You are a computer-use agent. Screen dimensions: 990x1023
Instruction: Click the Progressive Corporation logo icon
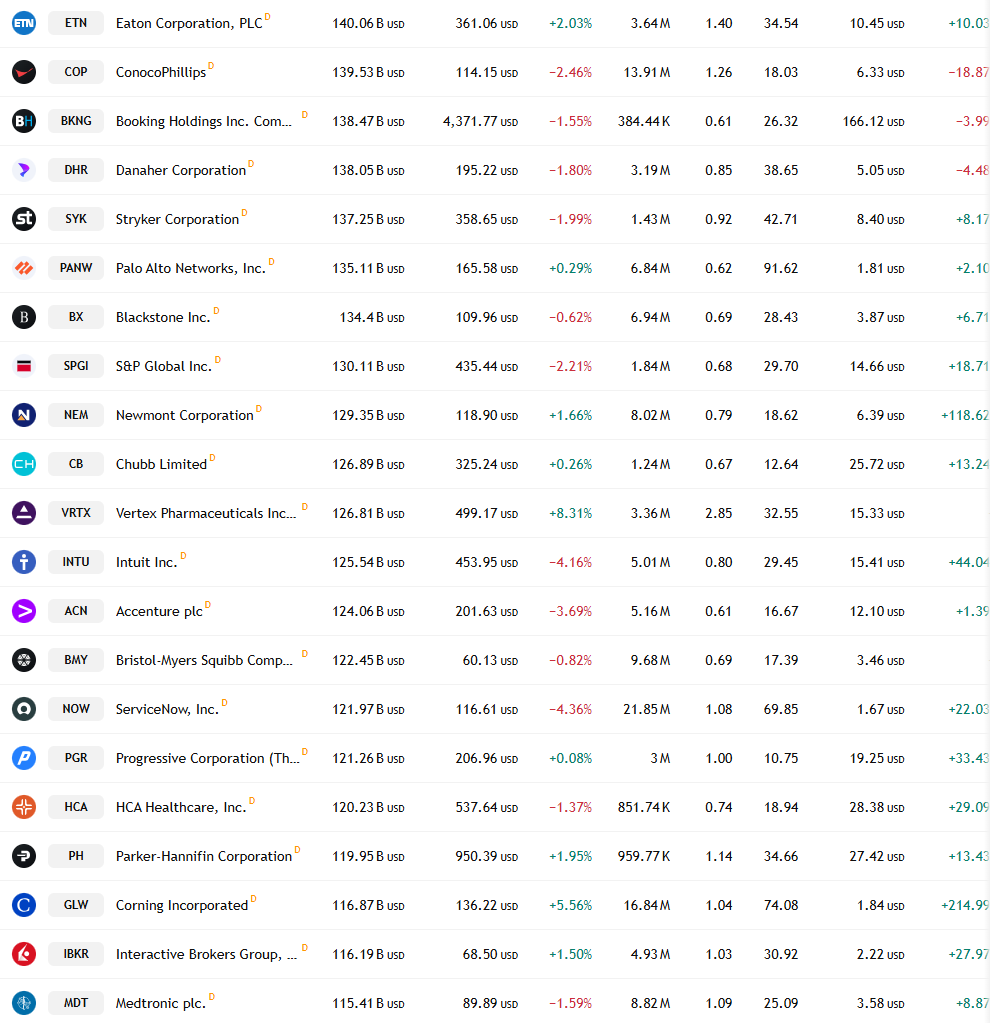click(x=24, y=758)
